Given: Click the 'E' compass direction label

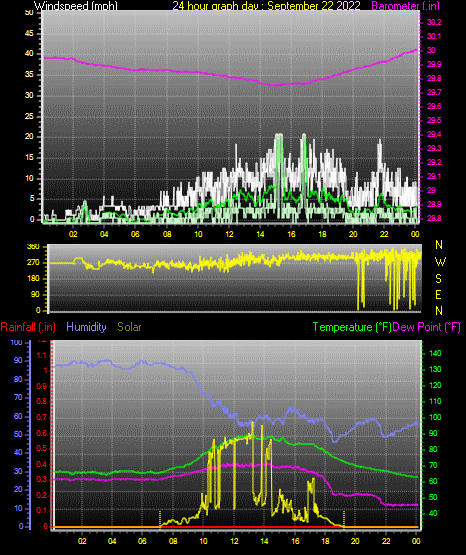Looking at the screenshot, I should pyautogui.click(x=438, y=294).
